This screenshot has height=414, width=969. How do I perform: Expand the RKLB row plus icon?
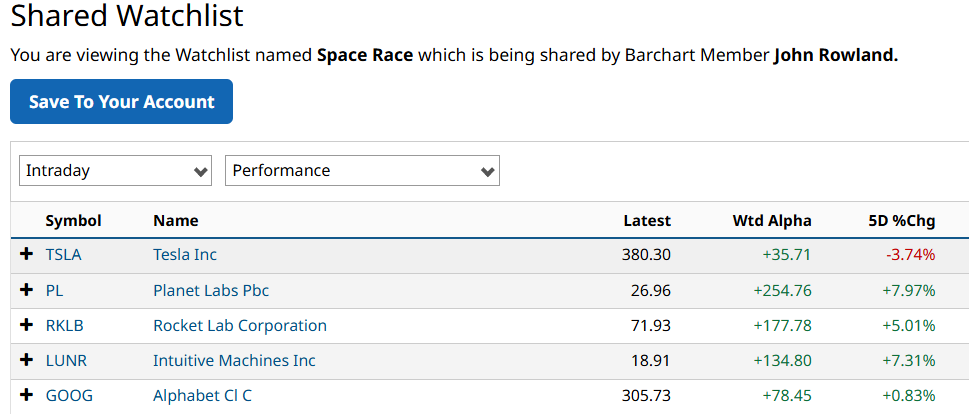coord(27,325)
